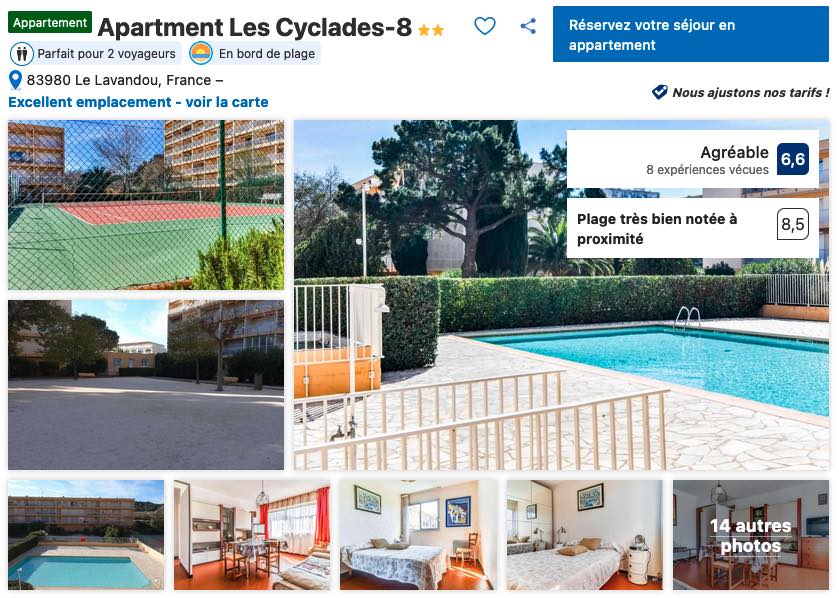
Task: Click the share icon
Action: tap(528, 26)
